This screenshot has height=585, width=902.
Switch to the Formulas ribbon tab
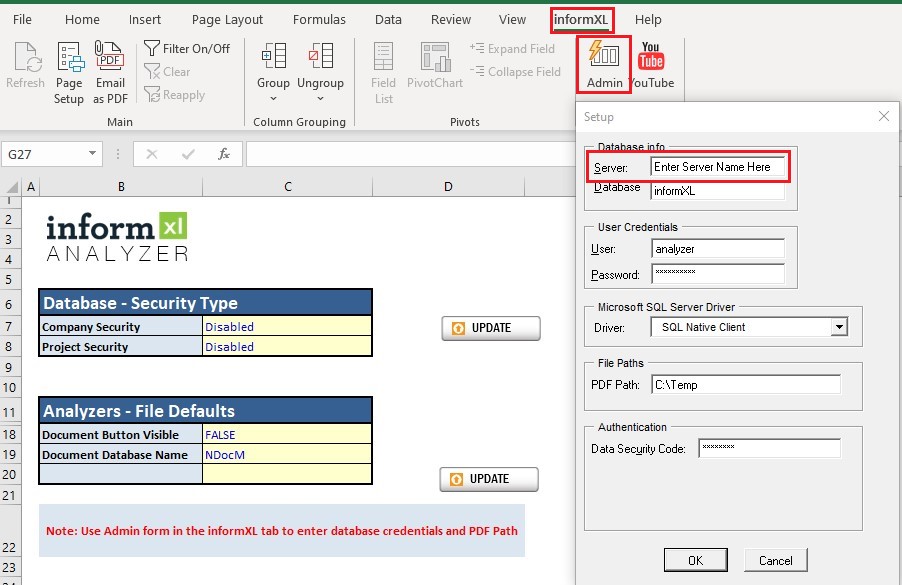pos(319,18)
